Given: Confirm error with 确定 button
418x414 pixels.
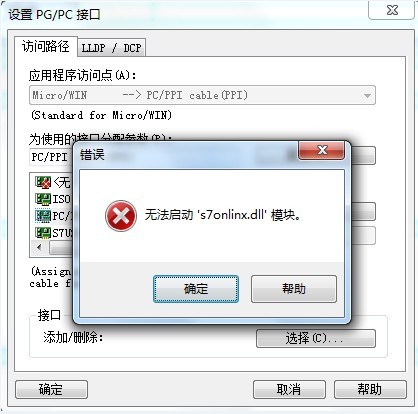Looking at the screenshot, I should coord(196,289).
